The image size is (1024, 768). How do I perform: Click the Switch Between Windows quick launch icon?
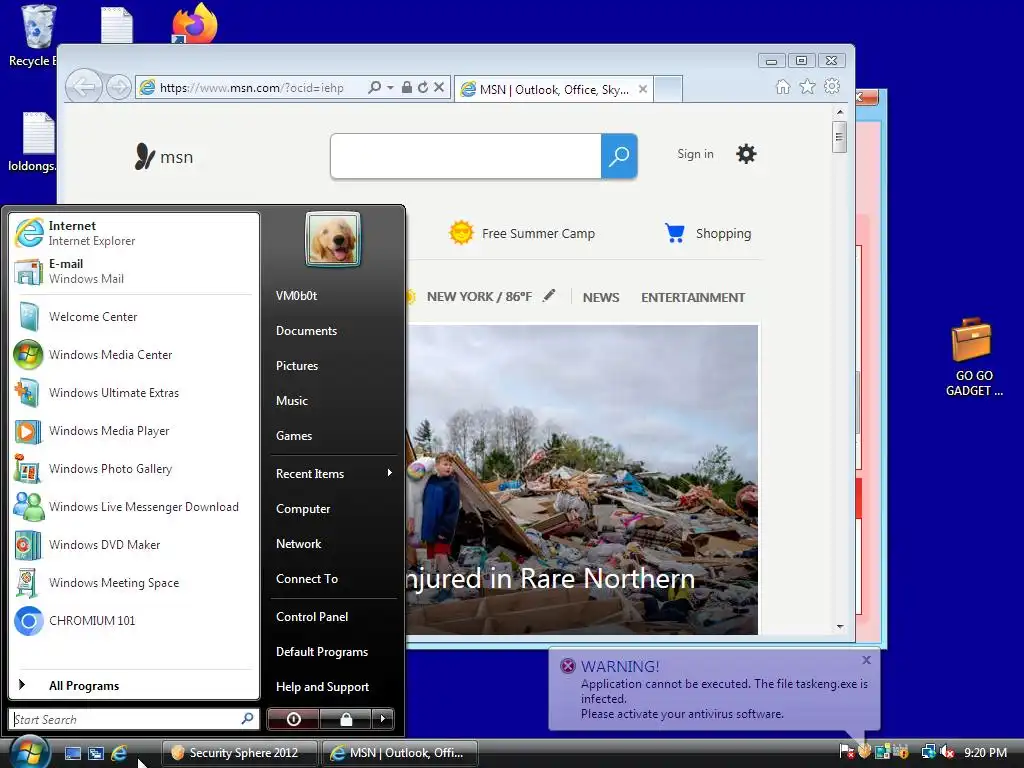pos(96,753)
